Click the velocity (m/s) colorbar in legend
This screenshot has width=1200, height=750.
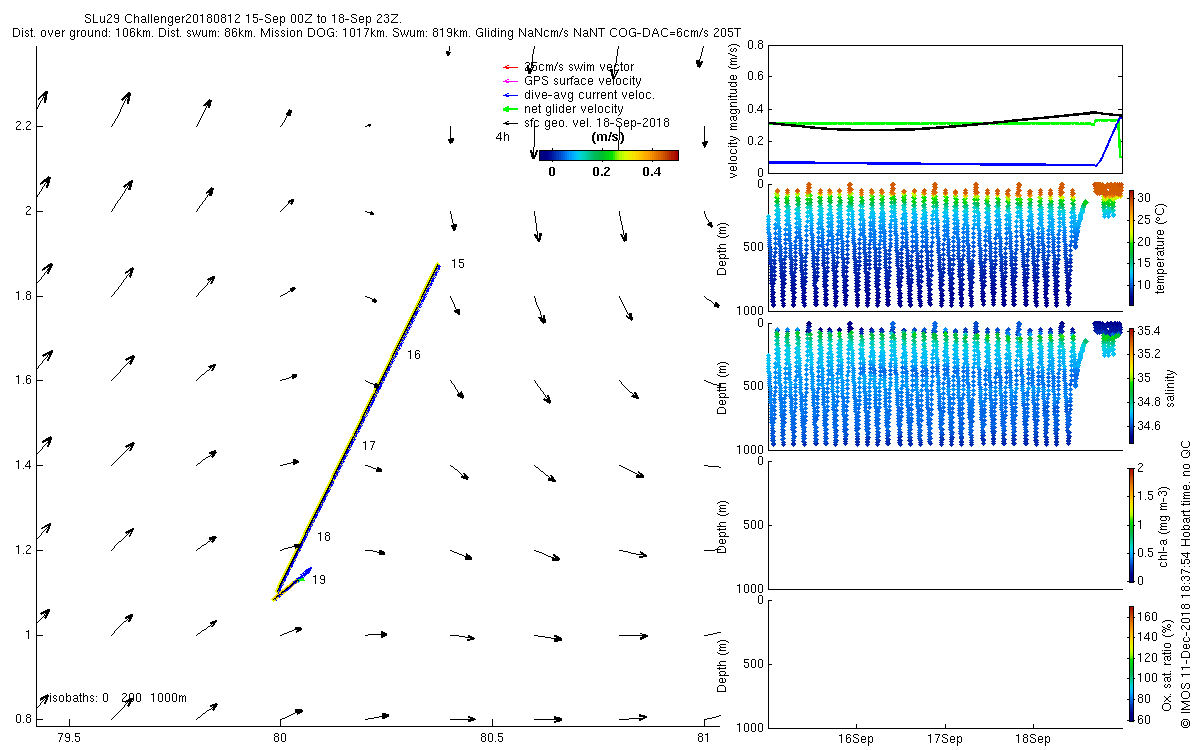[x=608, y=155]
